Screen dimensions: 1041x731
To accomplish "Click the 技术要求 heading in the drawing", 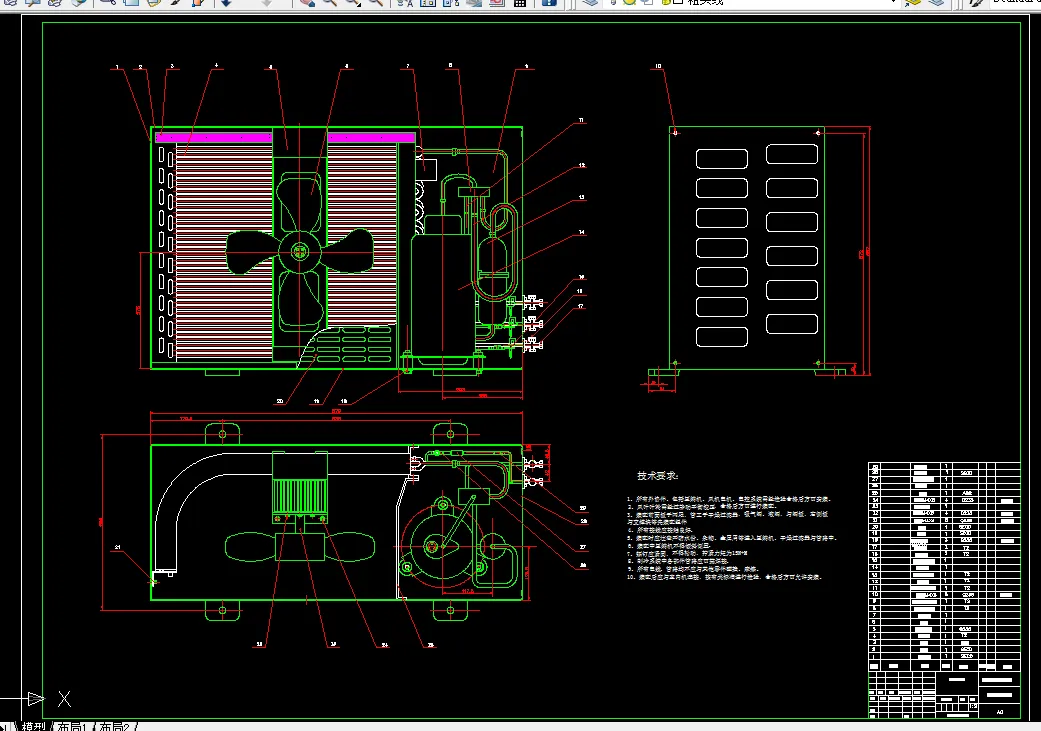I will point(659,476).
